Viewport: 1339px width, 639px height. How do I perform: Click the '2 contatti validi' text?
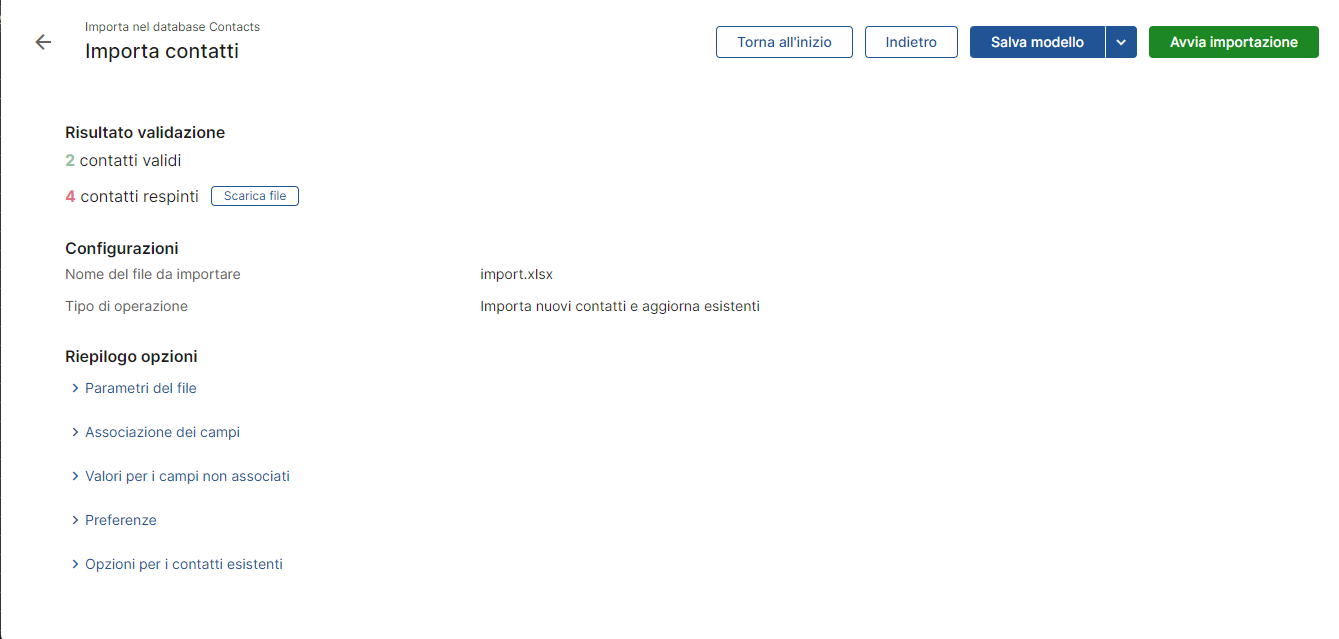(x=123, y=160)
